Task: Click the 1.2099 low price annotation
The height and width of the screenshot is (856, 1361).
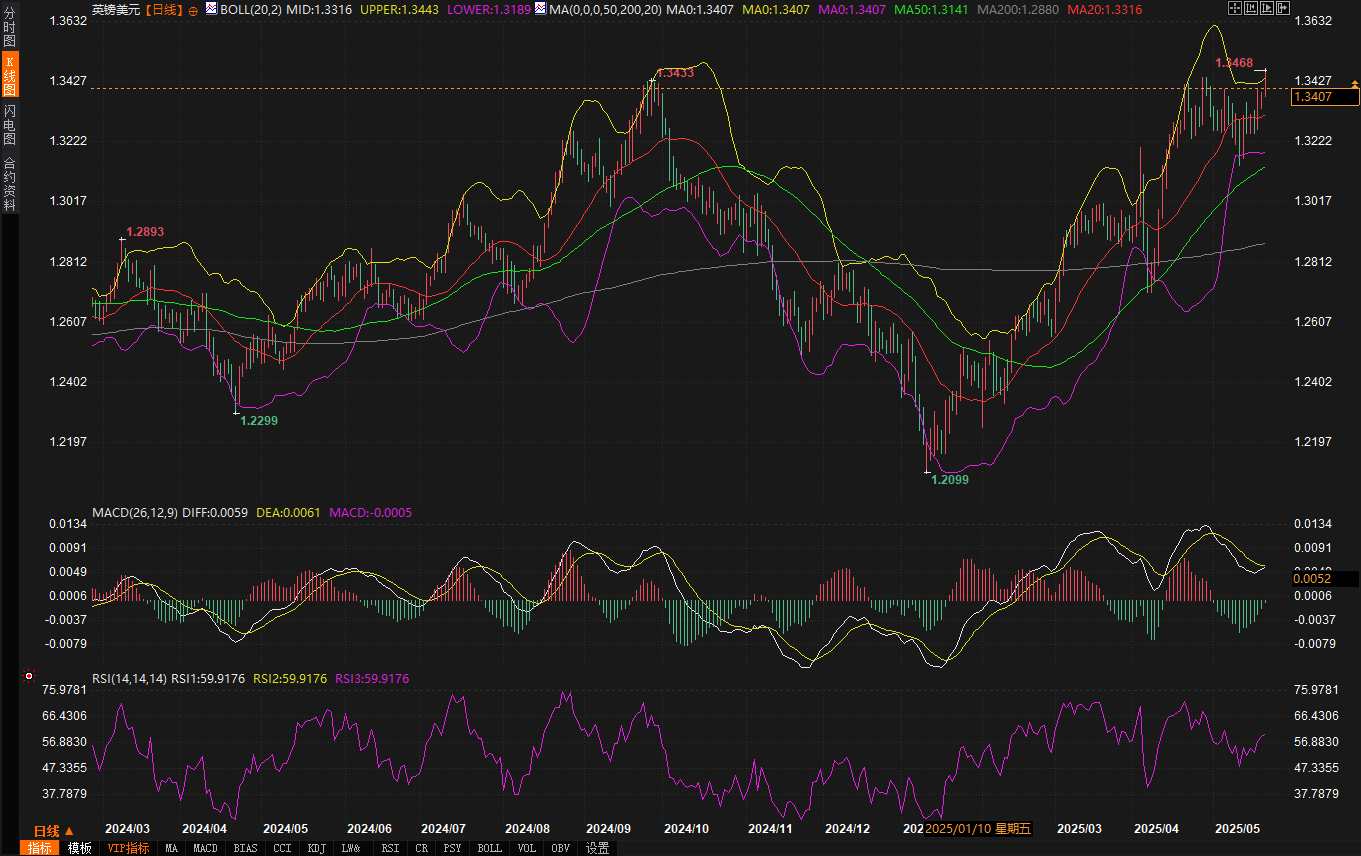Action: pos(950,480)
